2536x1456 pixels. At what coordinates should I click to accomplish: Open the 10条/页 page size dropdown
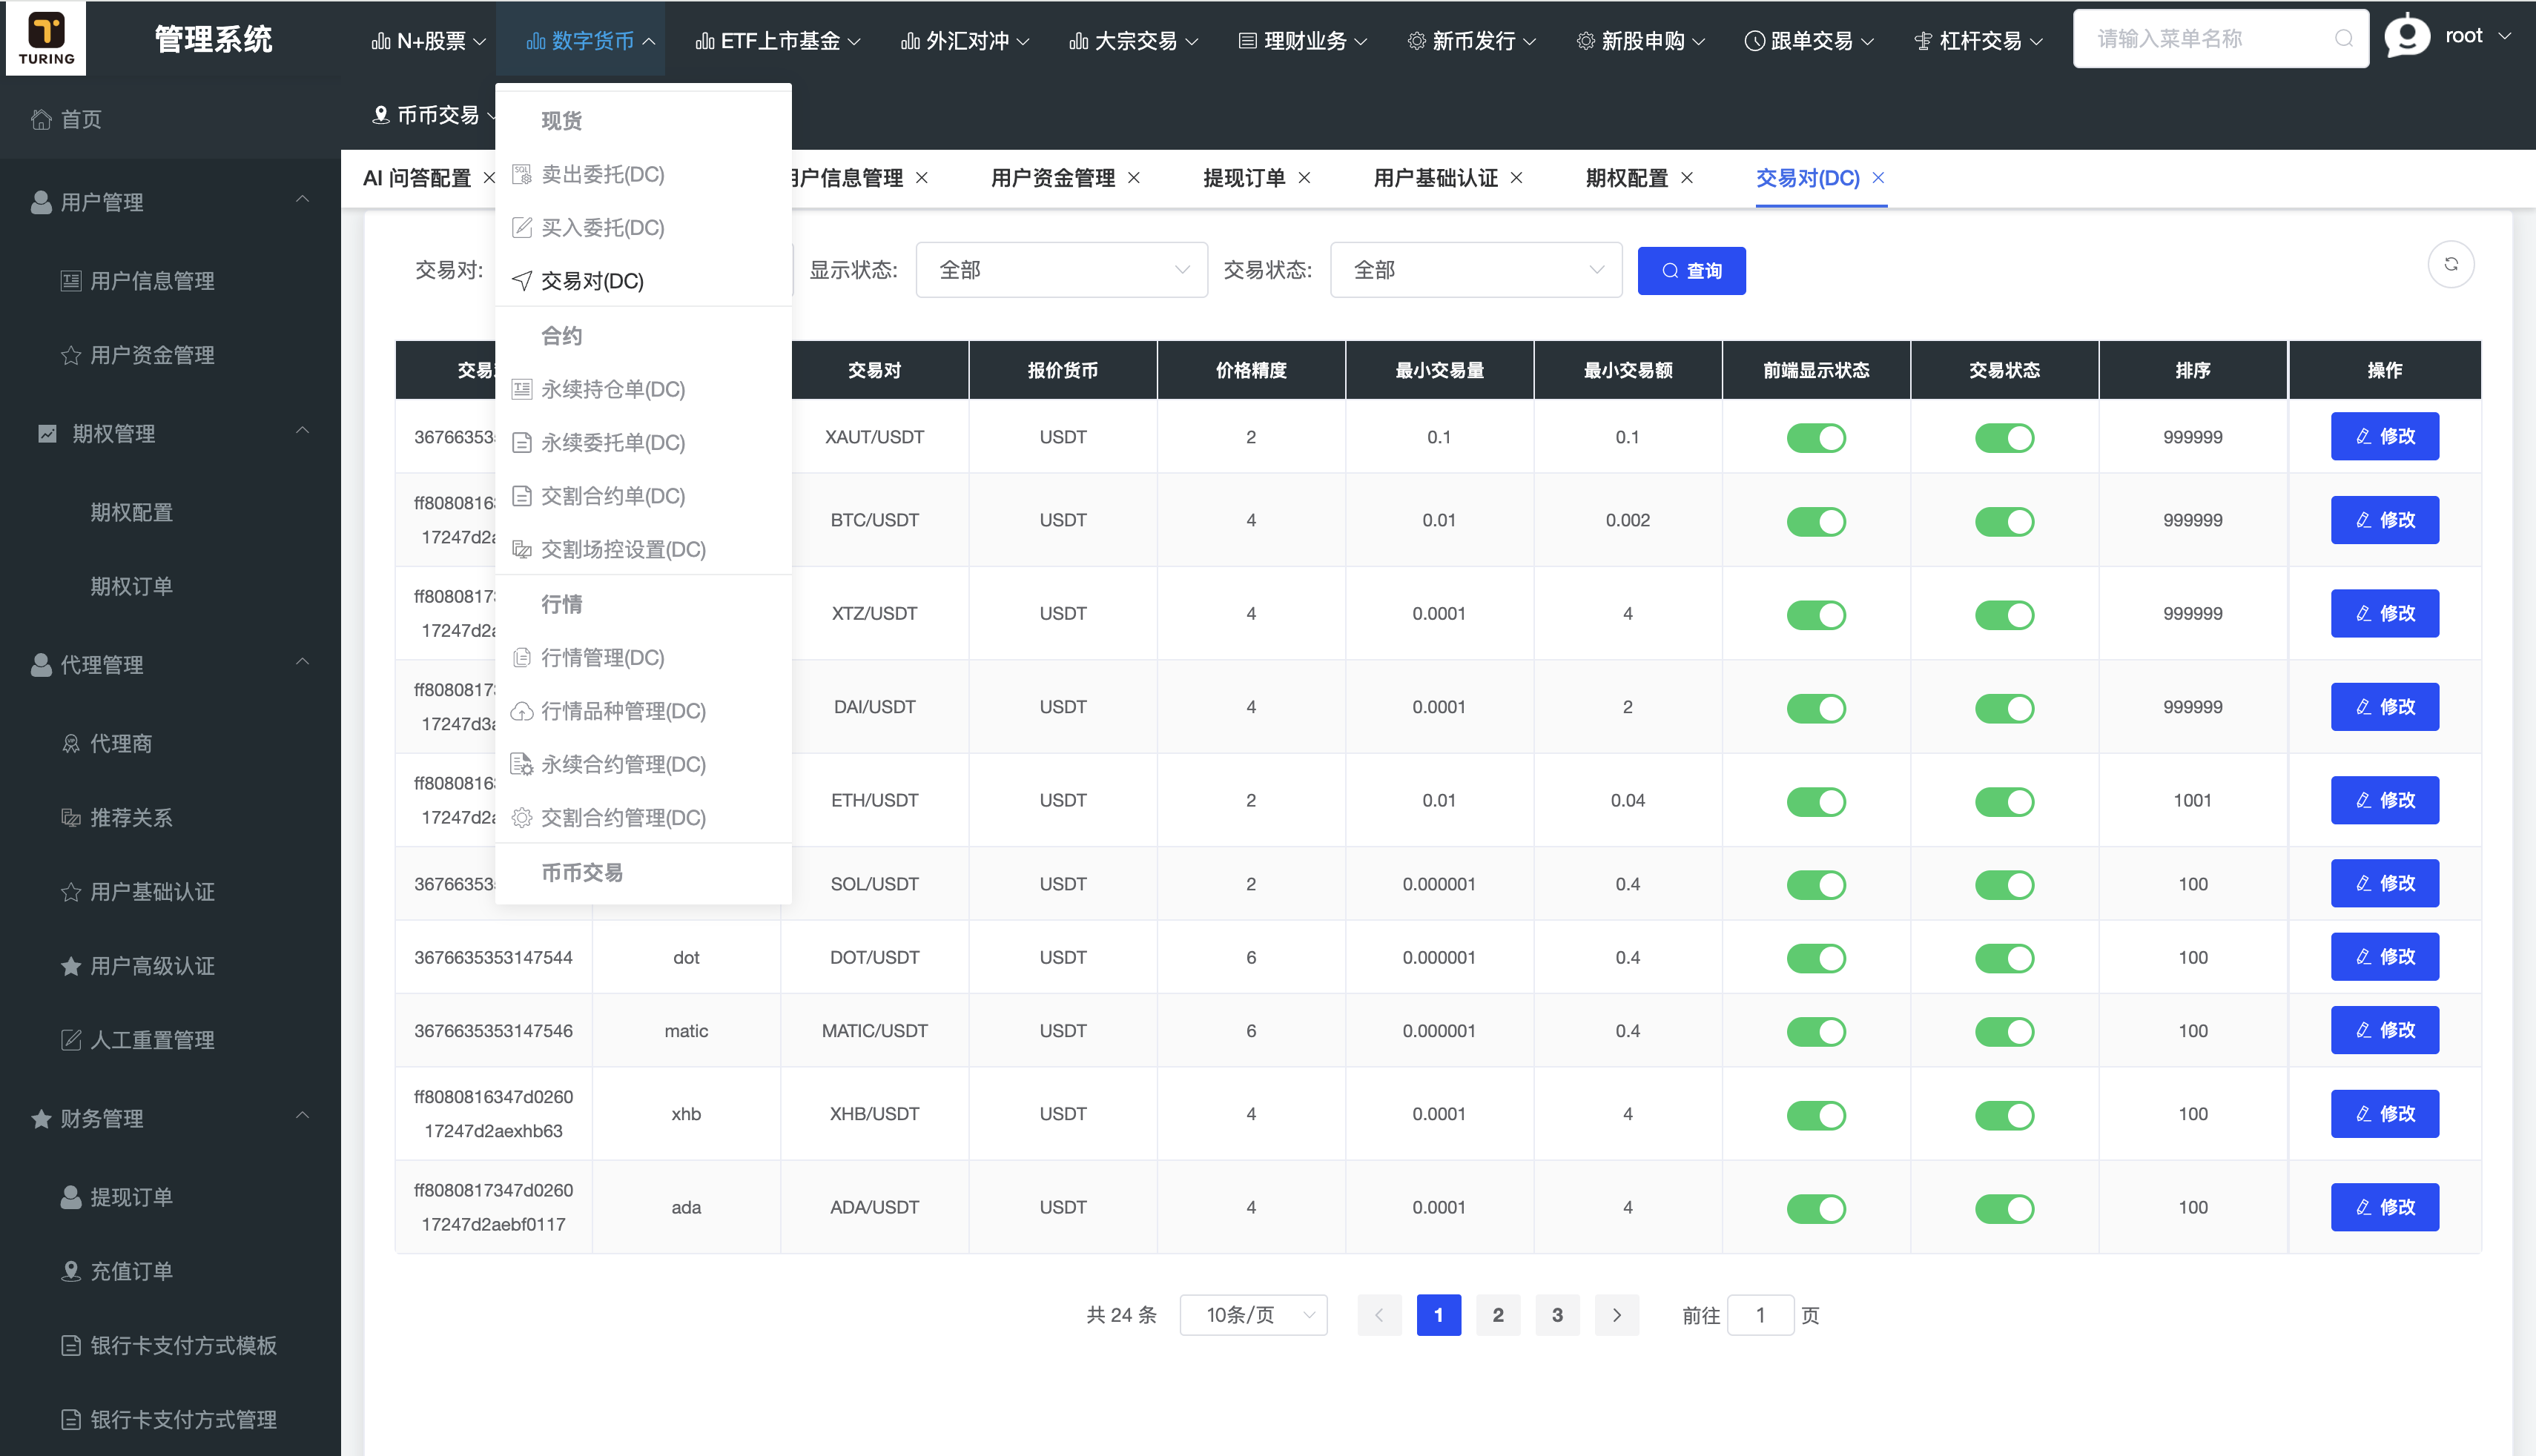pos(1253,1315)
